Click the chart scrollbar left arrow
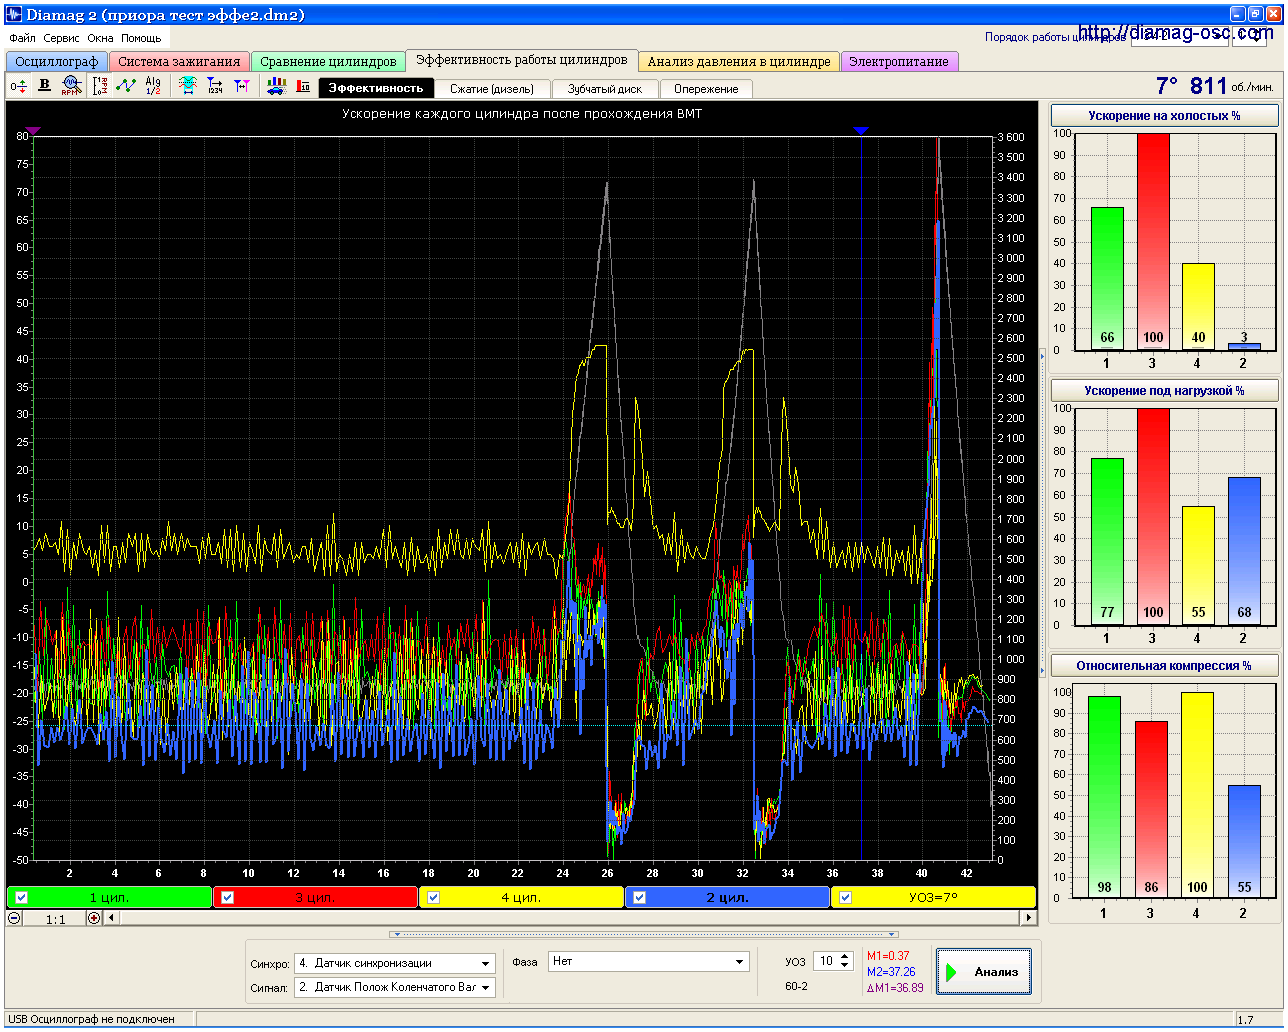 (111, 918)
